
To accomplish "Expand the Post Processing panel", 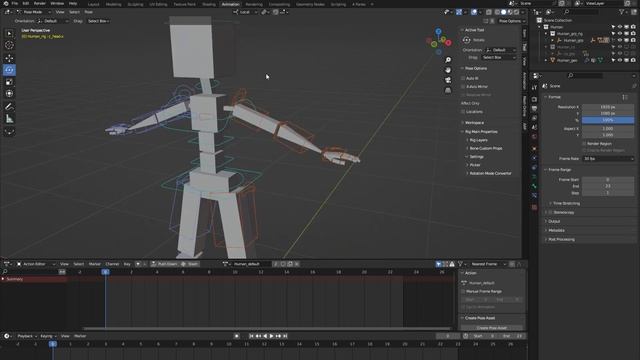I will point(561,240).
